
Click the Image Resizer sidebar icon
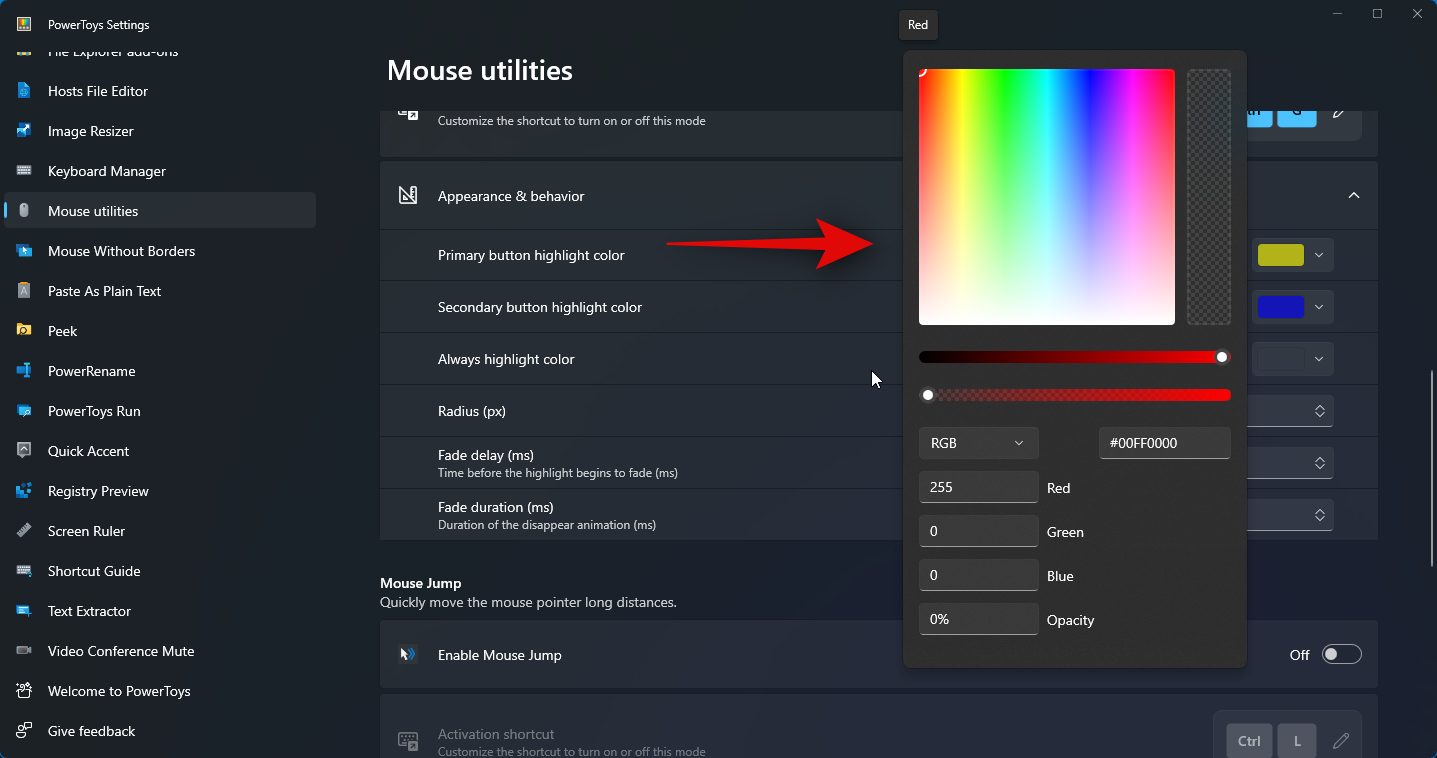(x=24, y=131)
